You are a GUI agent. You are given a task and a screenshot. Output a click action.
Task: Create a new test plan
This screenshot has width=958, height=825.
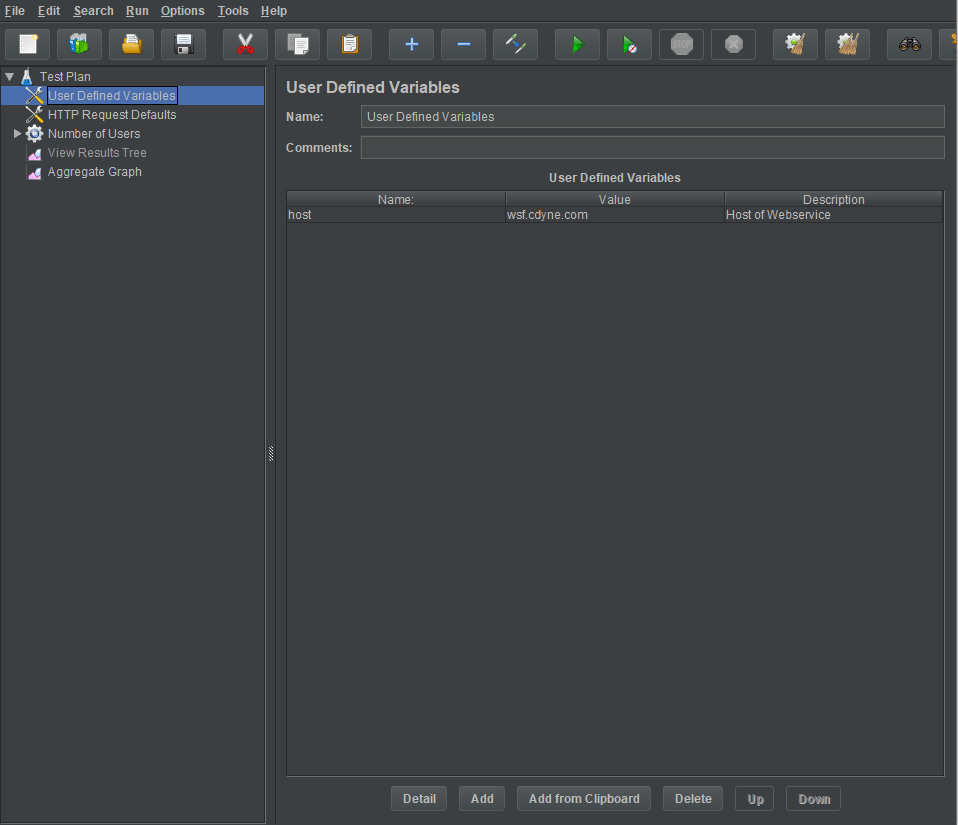click(x=27, y=43)
